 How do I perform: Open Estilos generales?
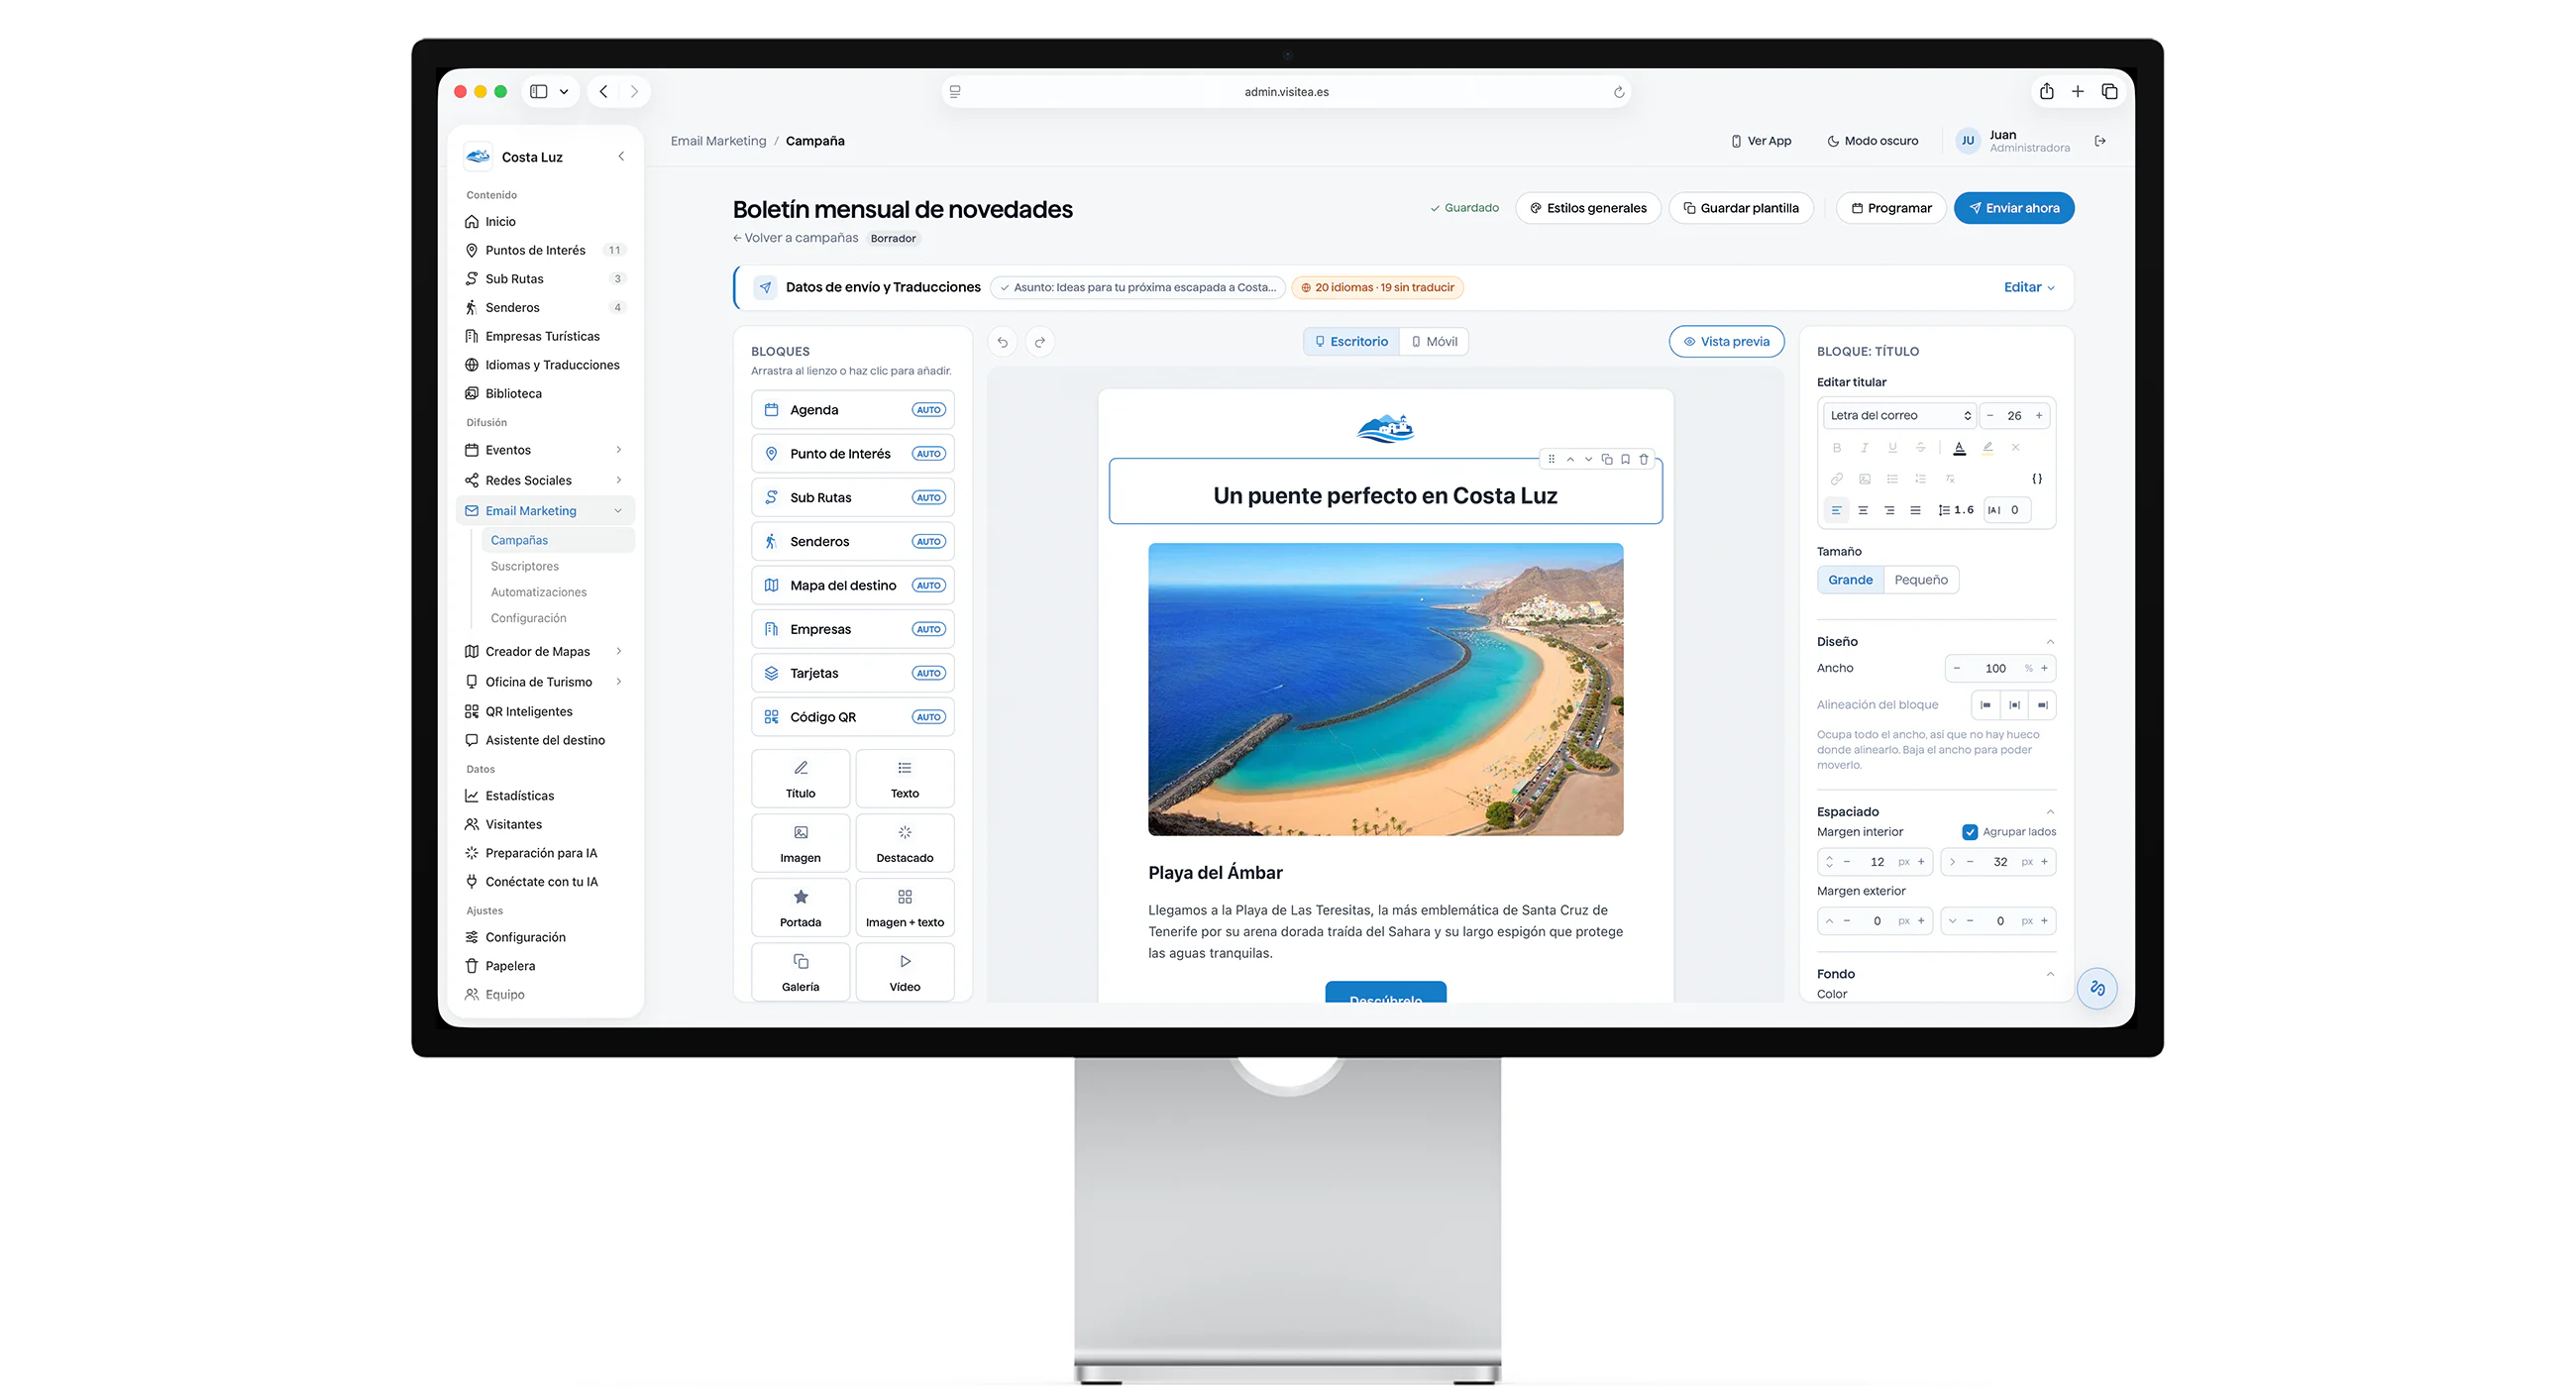pos(1588,208)
